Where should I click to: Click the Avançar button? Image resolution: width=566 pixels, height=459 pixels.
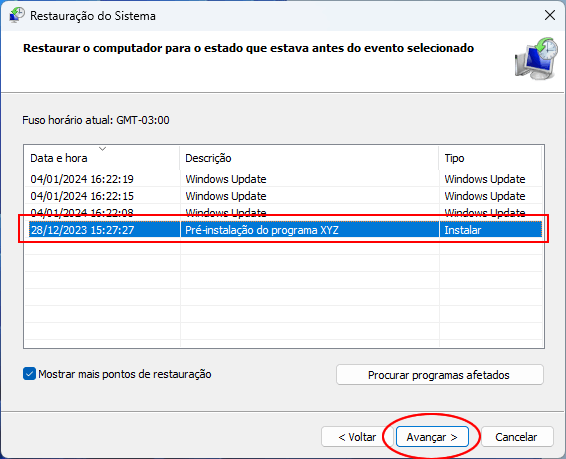[x=432, y=437]
